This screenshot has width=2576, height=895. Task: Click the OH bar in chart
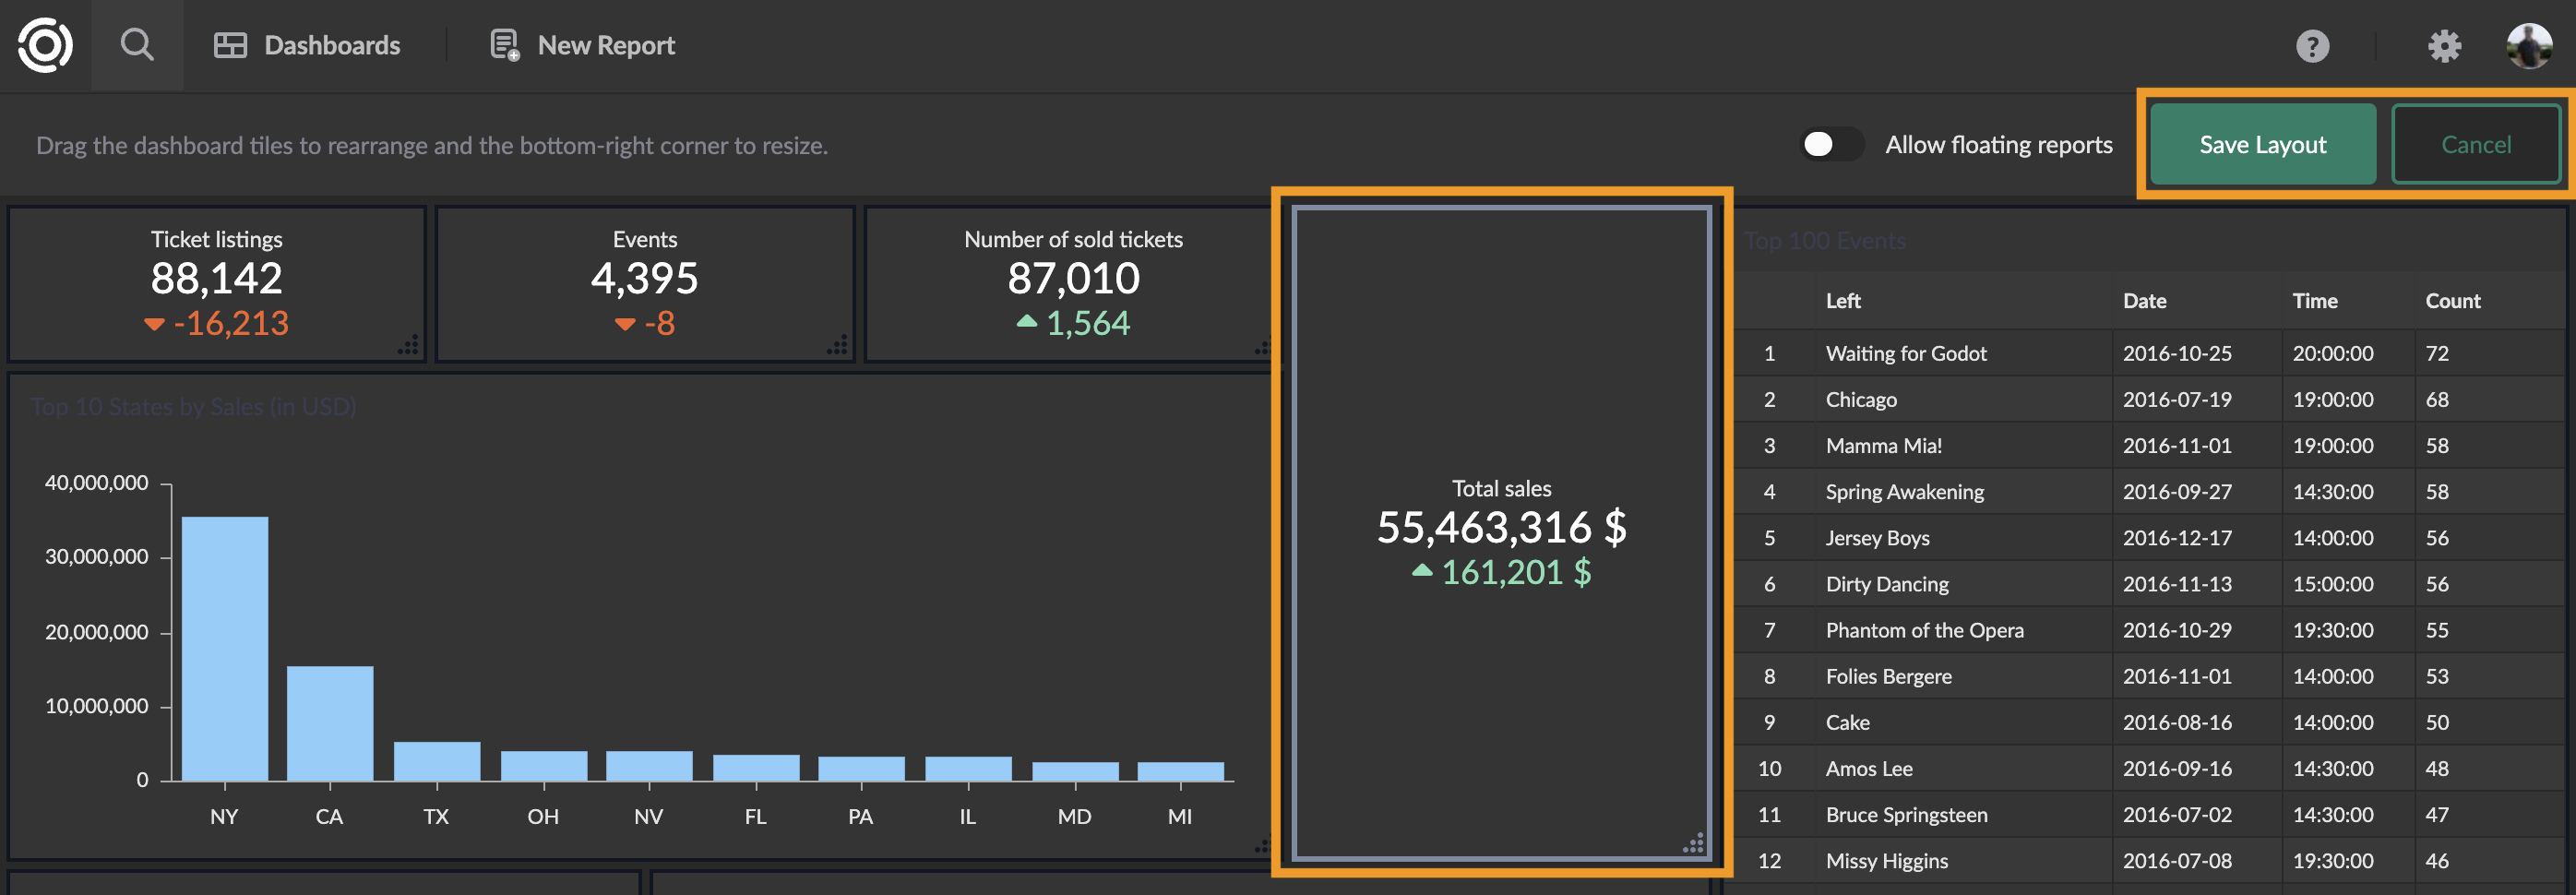click(x=544, y=765)
